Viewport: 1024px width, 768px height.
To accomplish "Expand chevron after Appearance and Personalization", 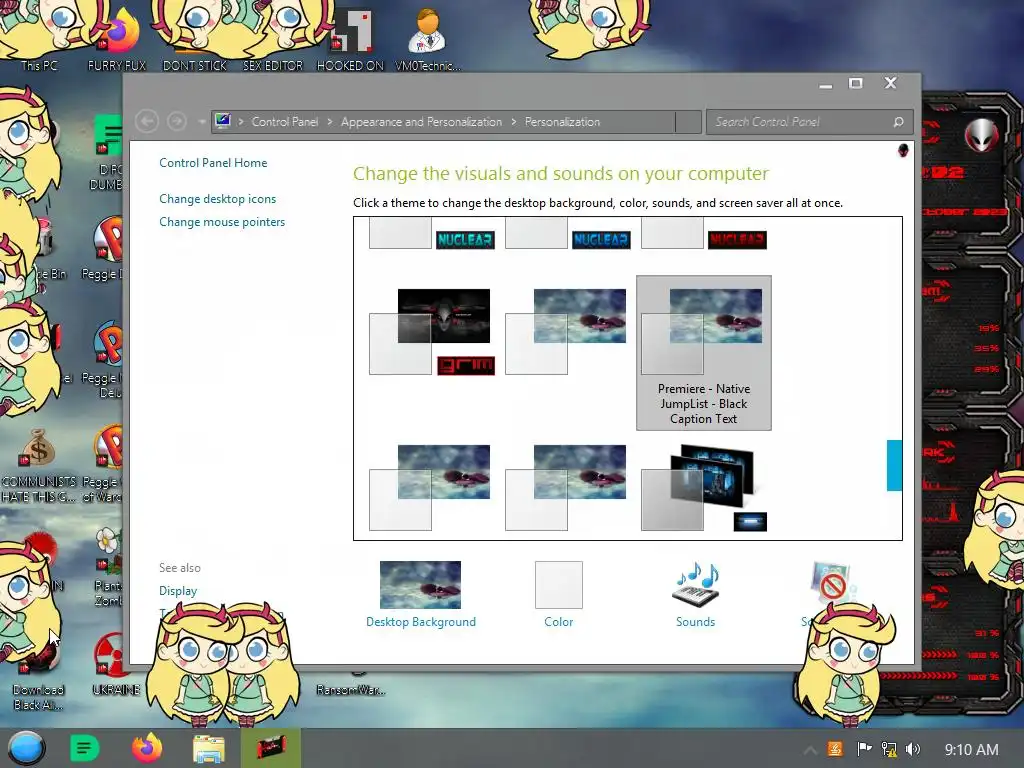I will (x=514, y=121).
